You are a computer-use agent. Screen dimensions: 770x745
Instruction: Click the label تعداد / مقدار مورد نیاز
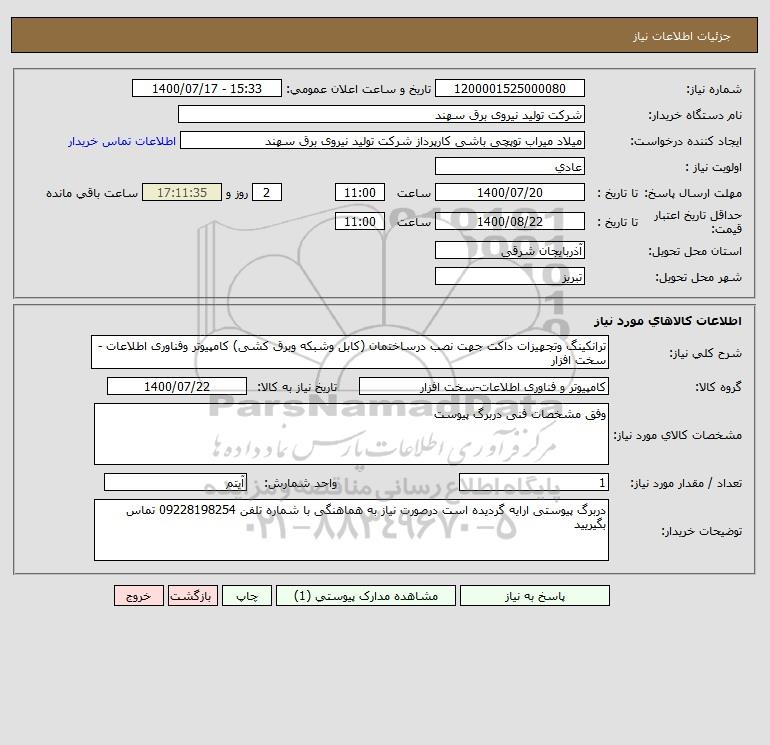(x=686, y=484)
